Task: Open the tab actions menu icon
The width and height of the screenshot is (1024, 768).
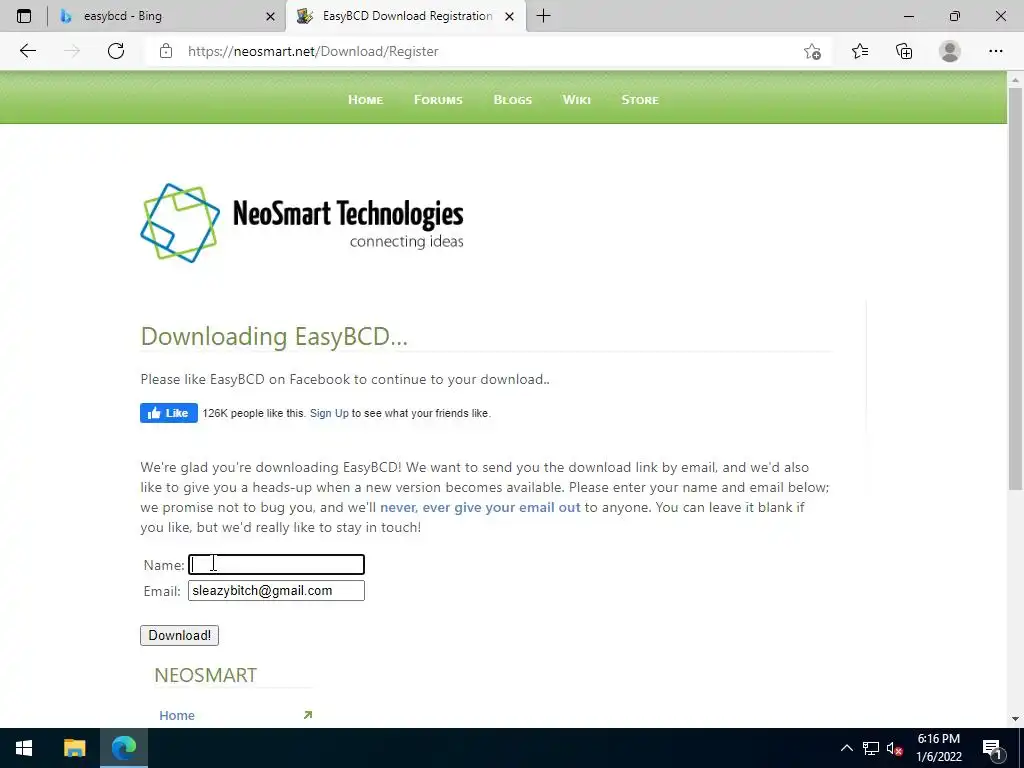Action: coord(24,16)
